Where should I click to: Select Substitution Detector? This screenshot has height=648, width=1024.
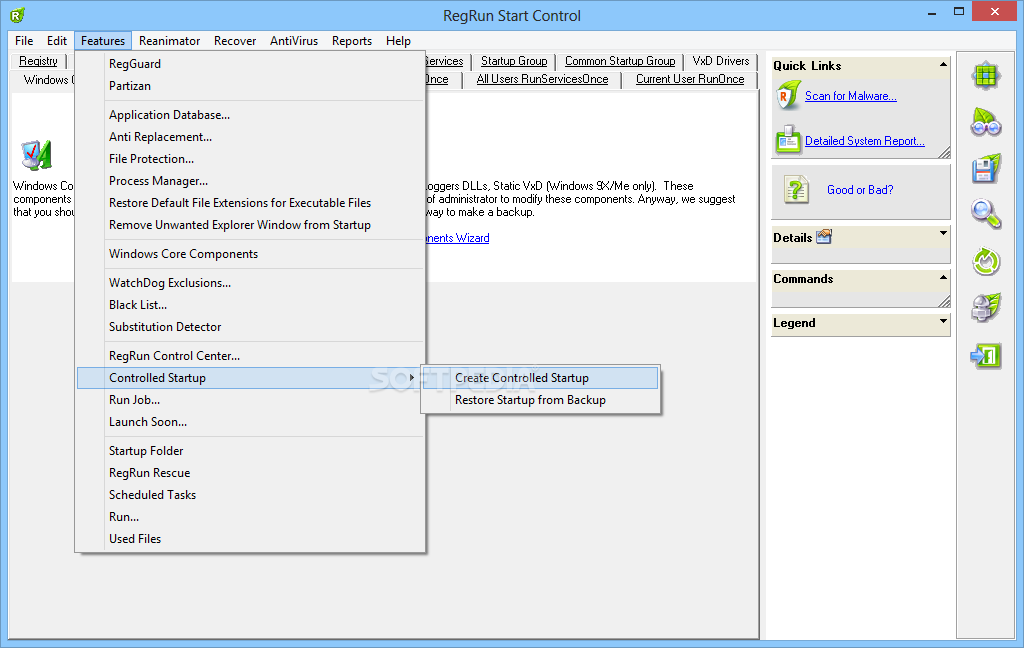point(251,327)
